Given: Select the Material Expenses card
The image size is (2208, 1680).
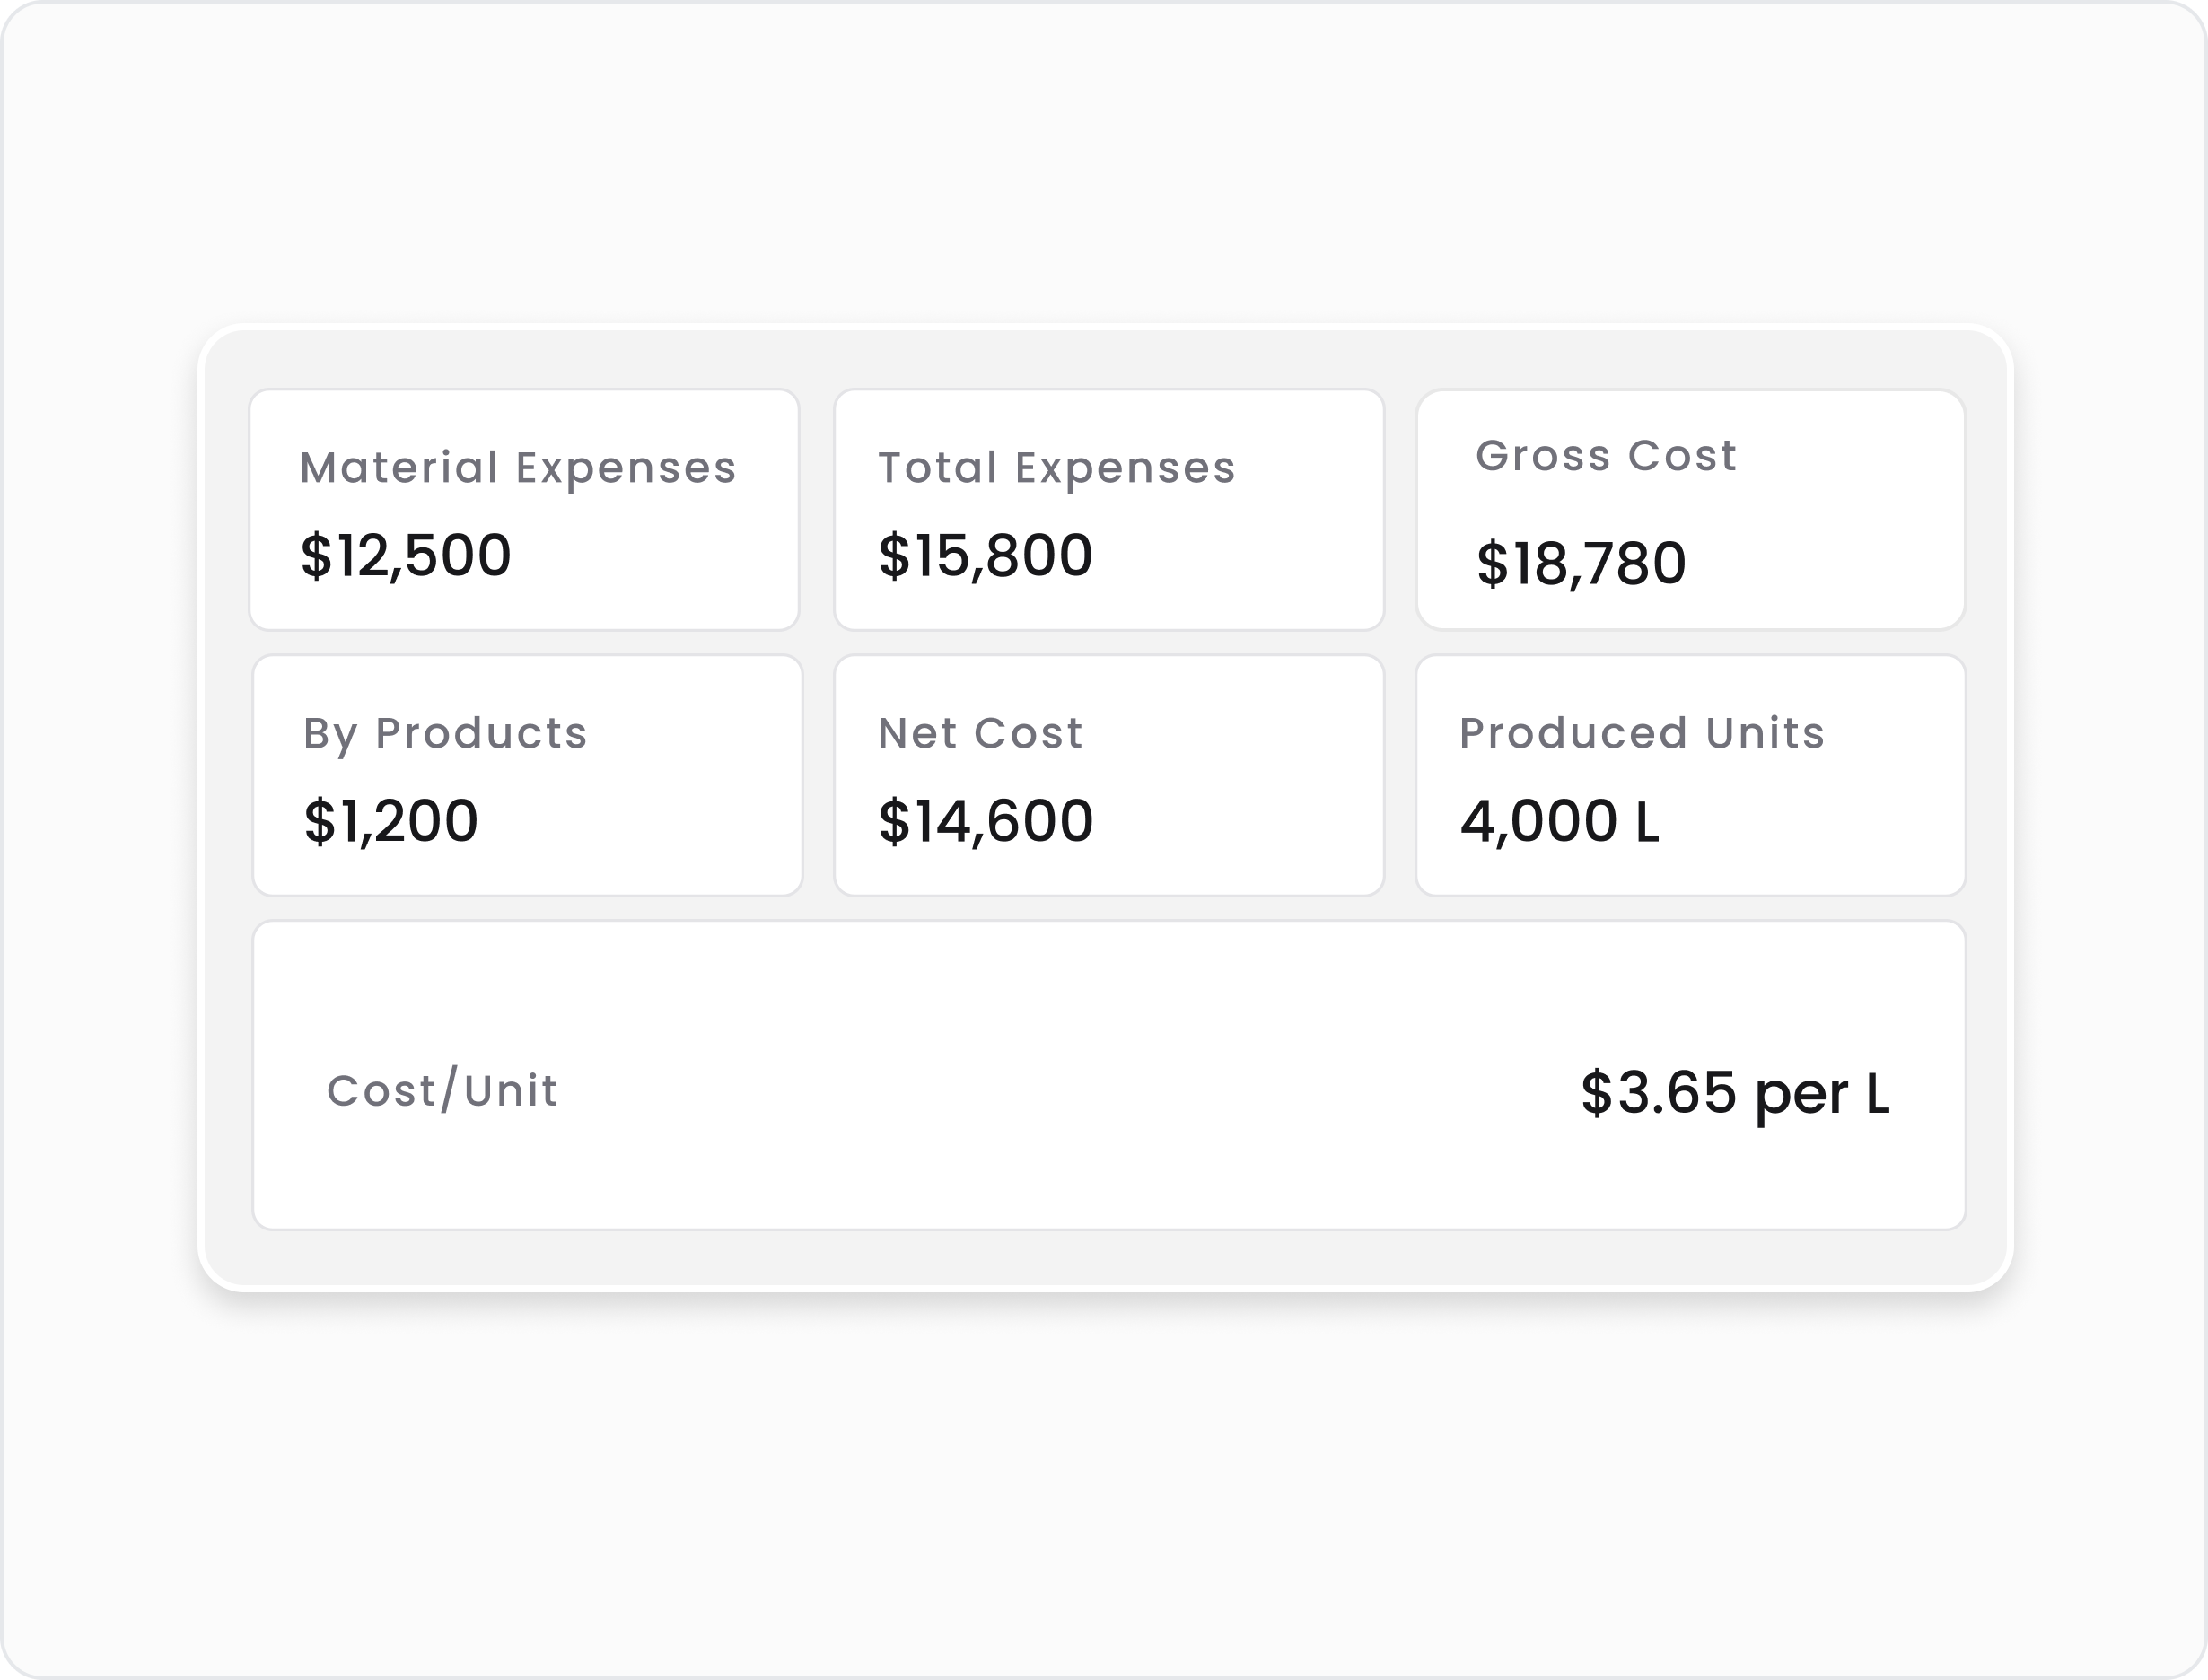Looking at the screenshot, I should (x=524, y=510).
